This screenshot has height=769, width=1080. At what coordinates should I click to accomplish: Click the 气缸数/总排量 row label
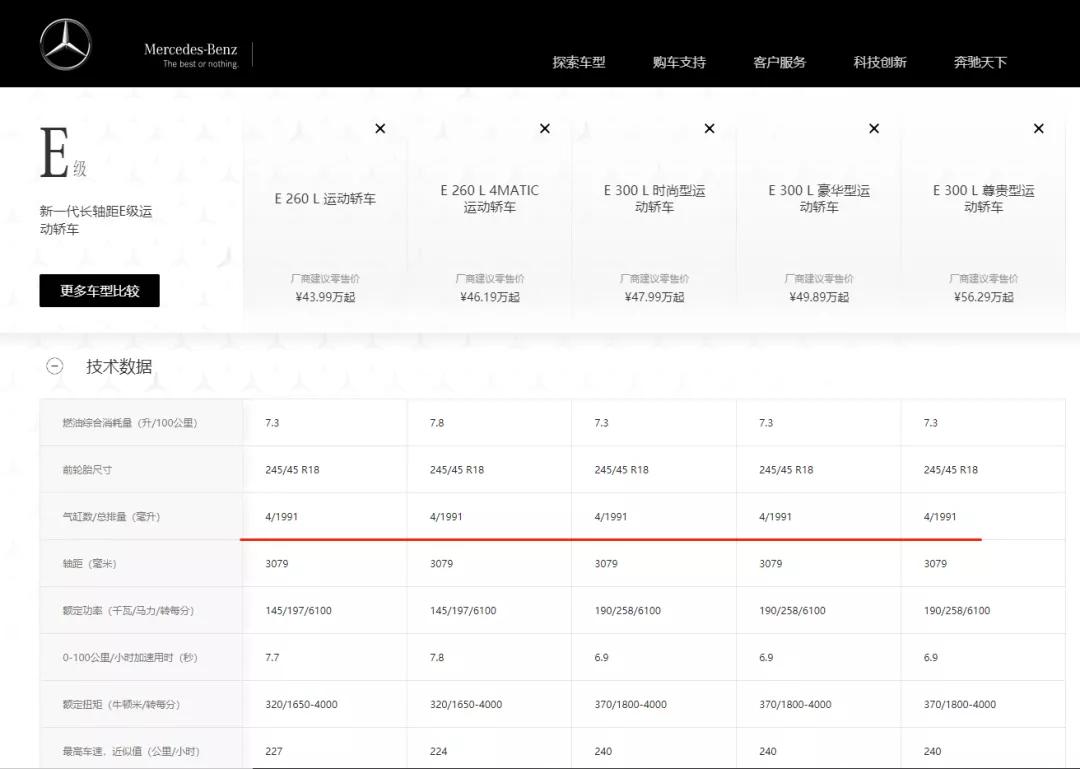pyautogui.click(x=111, y=517)
